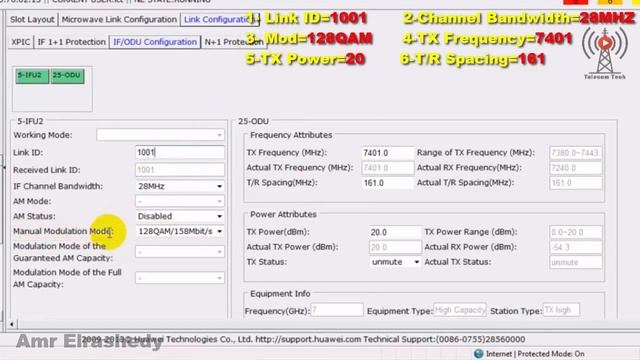Open Microwave Link Configuration tab

[x=119, y=19]
